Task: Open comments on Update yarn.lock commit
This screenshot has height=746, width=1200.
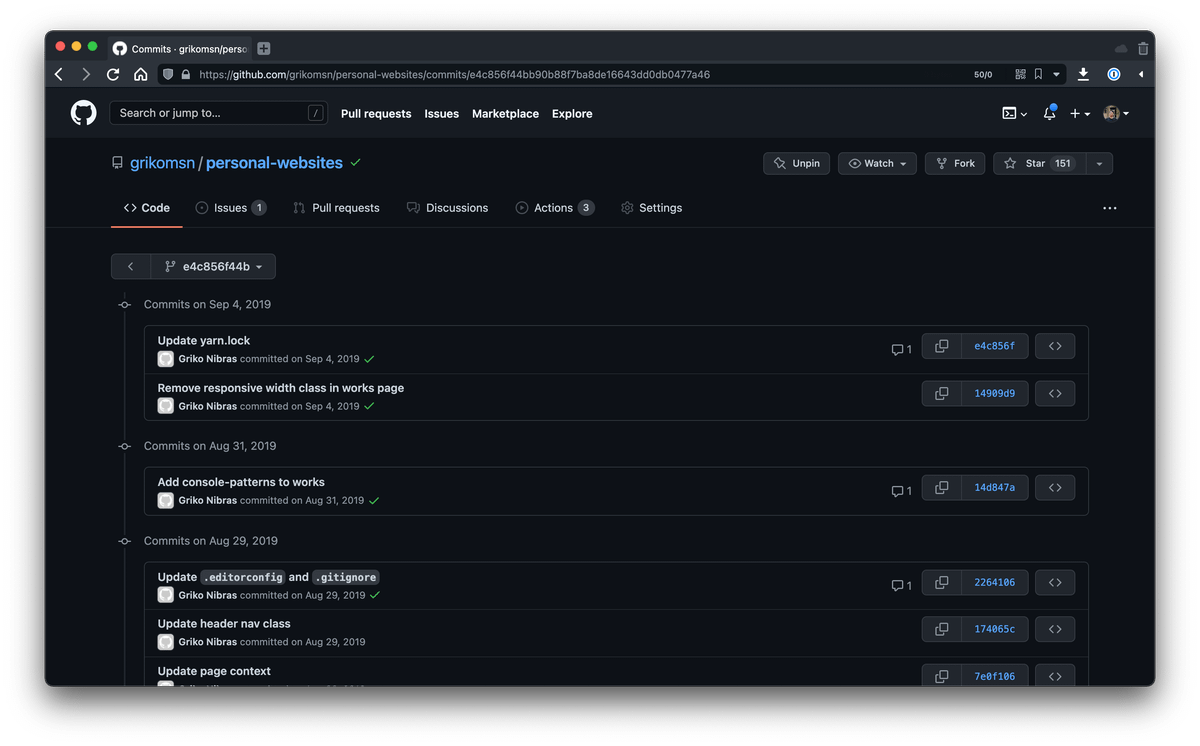Action: tap(901, 349)
